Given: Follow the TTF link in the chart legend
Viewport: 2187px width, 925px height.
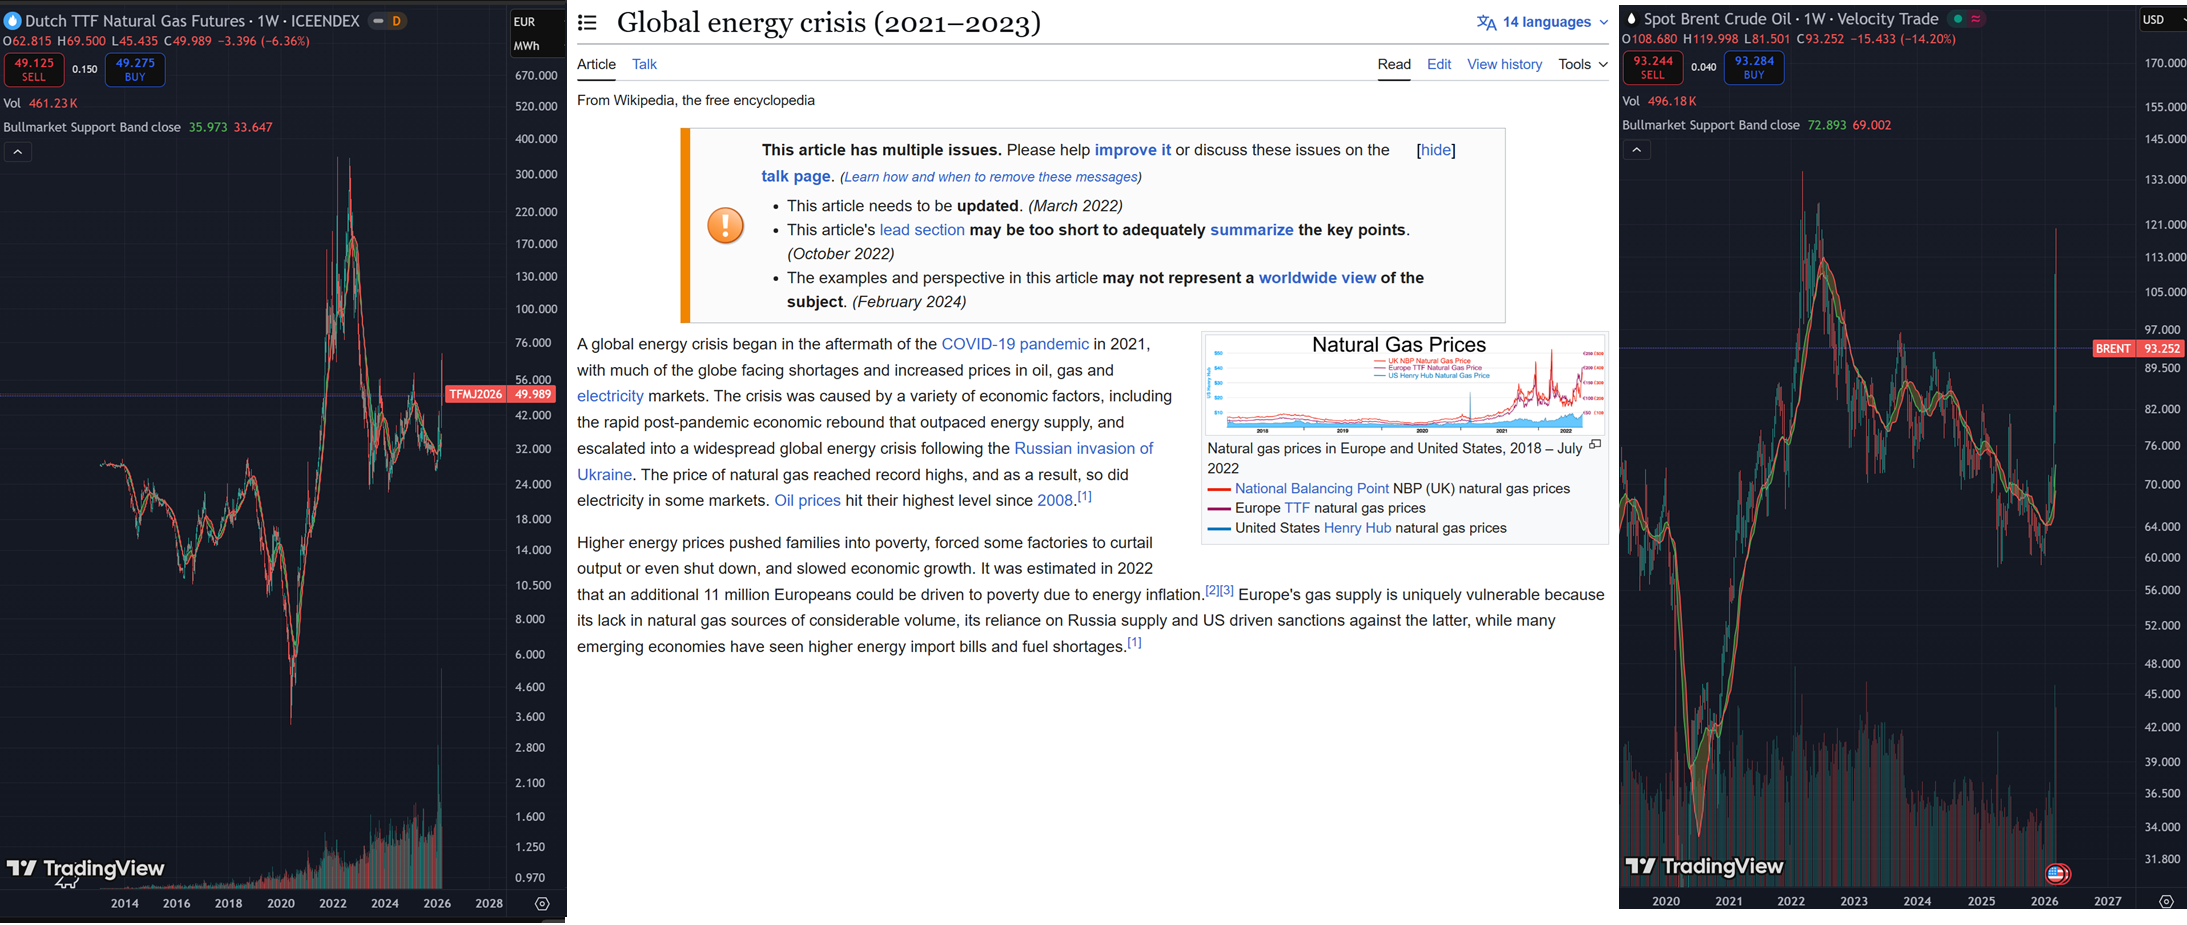Looking at the screenshot, I should click(1297, 508).
